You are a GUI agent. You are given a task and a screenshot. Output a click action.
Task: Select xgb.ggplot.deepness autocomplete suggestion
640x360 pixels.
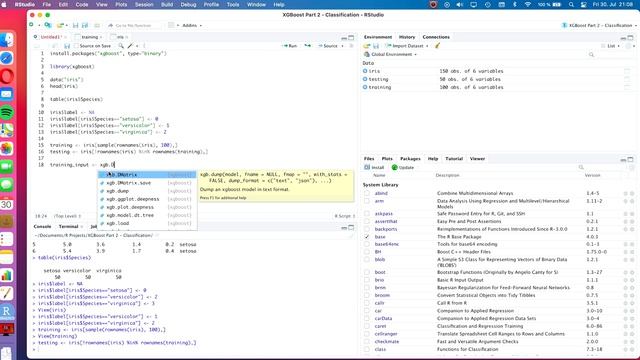point(147,199)
